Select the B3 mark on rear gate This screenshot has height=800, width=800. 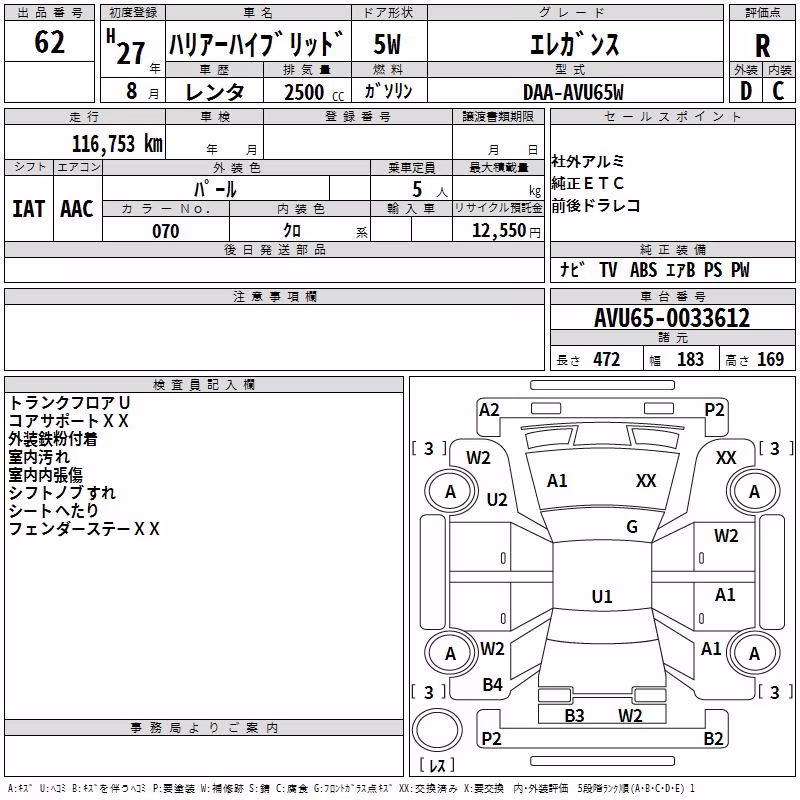(x=574, y=716)
